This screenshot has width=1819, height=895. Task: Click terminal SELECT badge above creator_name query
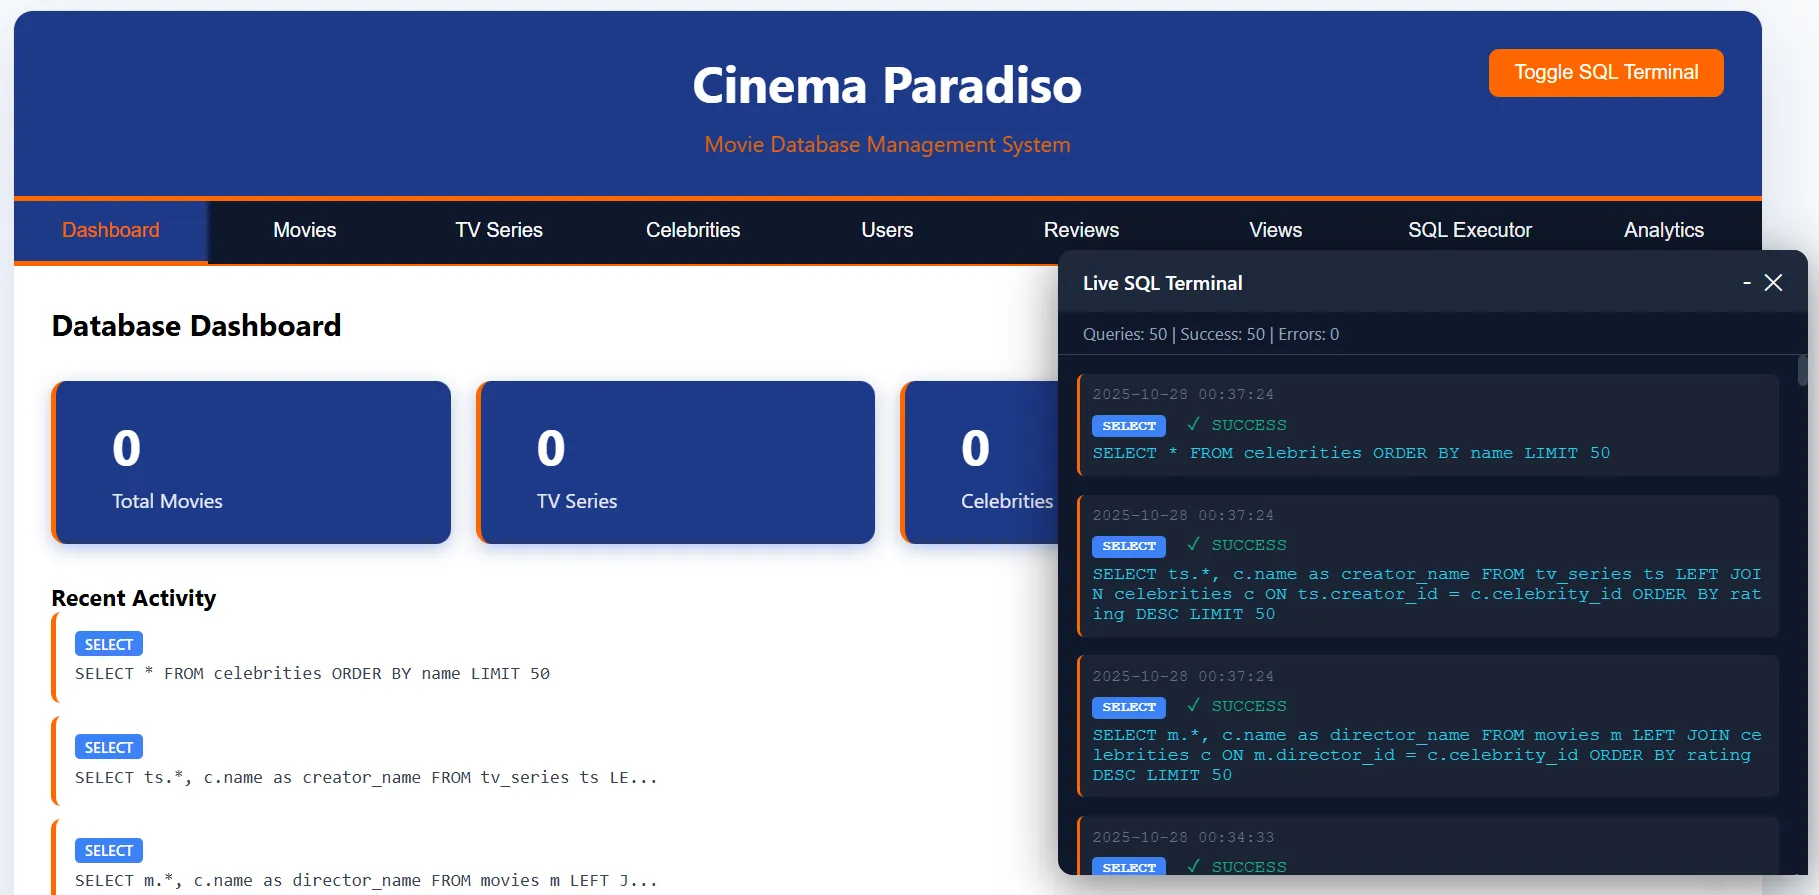click(1129, 546)
